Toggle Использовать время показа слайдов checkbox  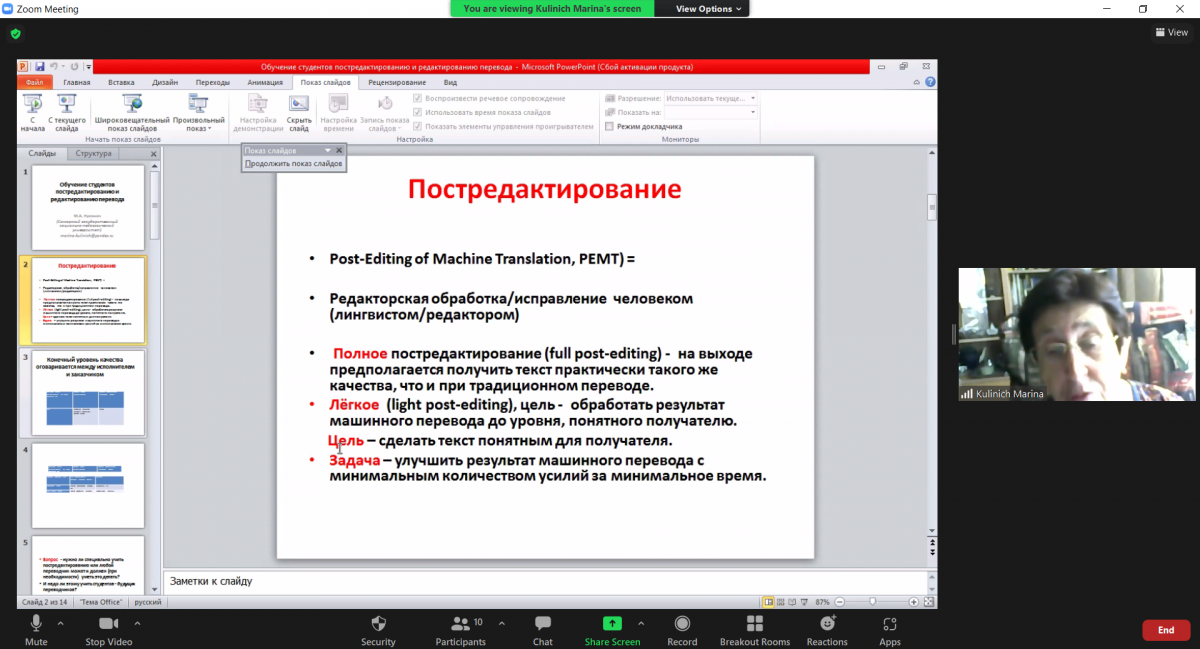tap(417, 113)
